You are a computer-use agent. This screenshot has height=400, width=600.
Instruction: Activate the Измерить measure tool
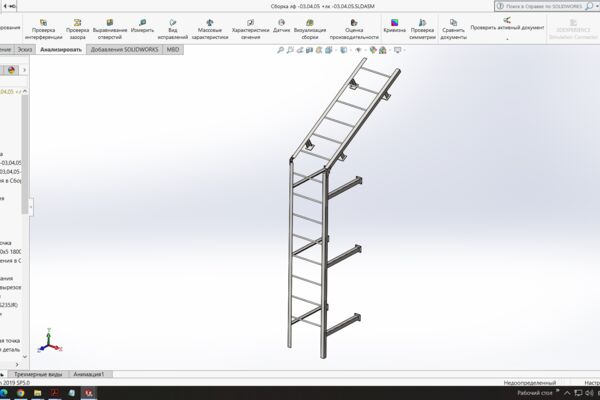[x=142, y=26]
